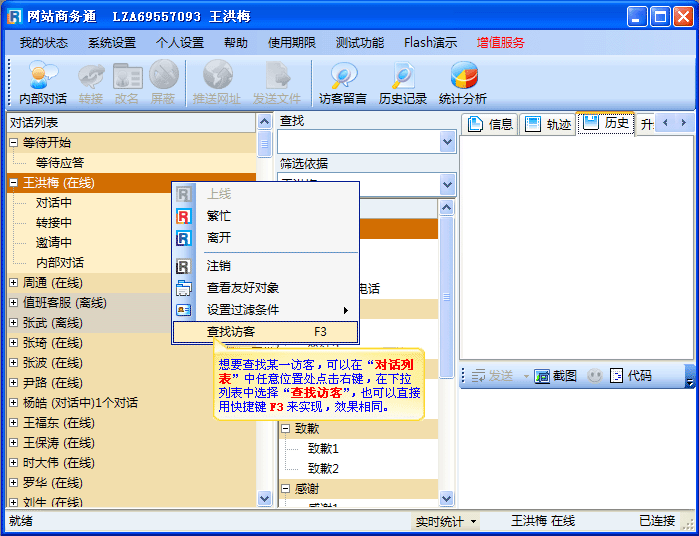Open 设置过滤条件 submenu

tap(243, 310)
